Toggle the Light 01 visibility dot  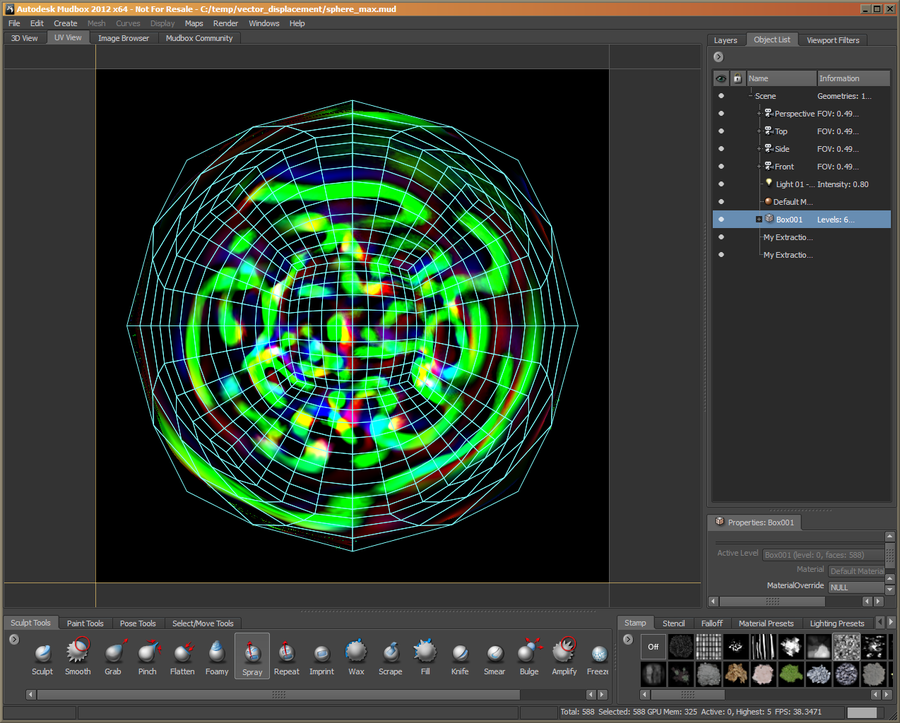(x=720, y=183)
